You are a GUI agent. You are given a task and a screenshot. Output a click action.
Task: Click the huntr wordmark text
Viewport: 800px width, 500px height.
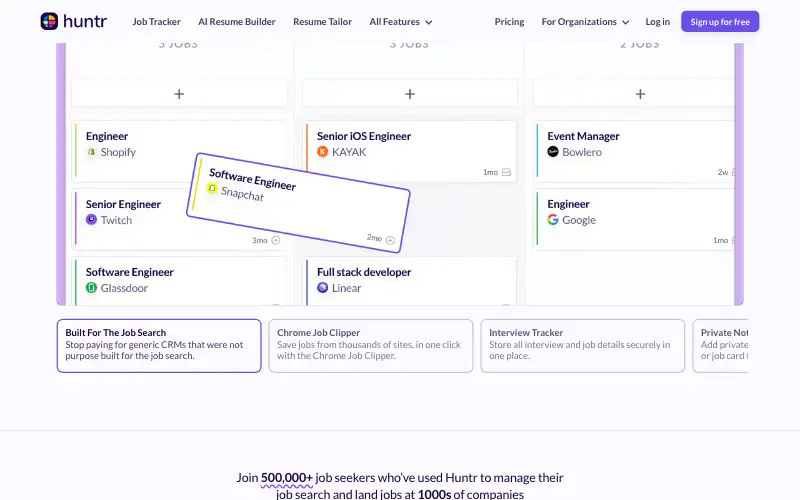pyautogui.click(x=85, y=21)
